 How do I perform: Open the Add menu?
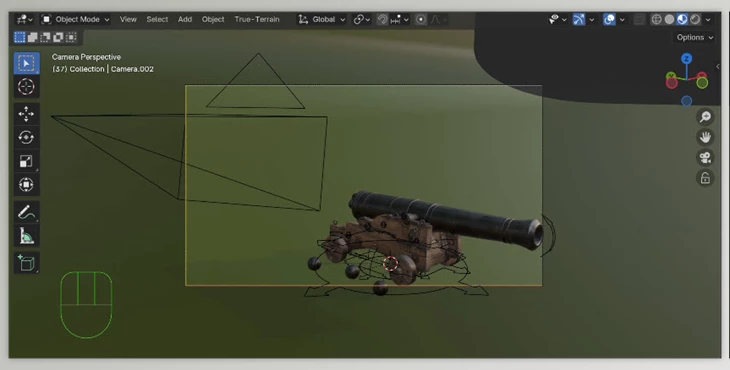pos(185,20)
